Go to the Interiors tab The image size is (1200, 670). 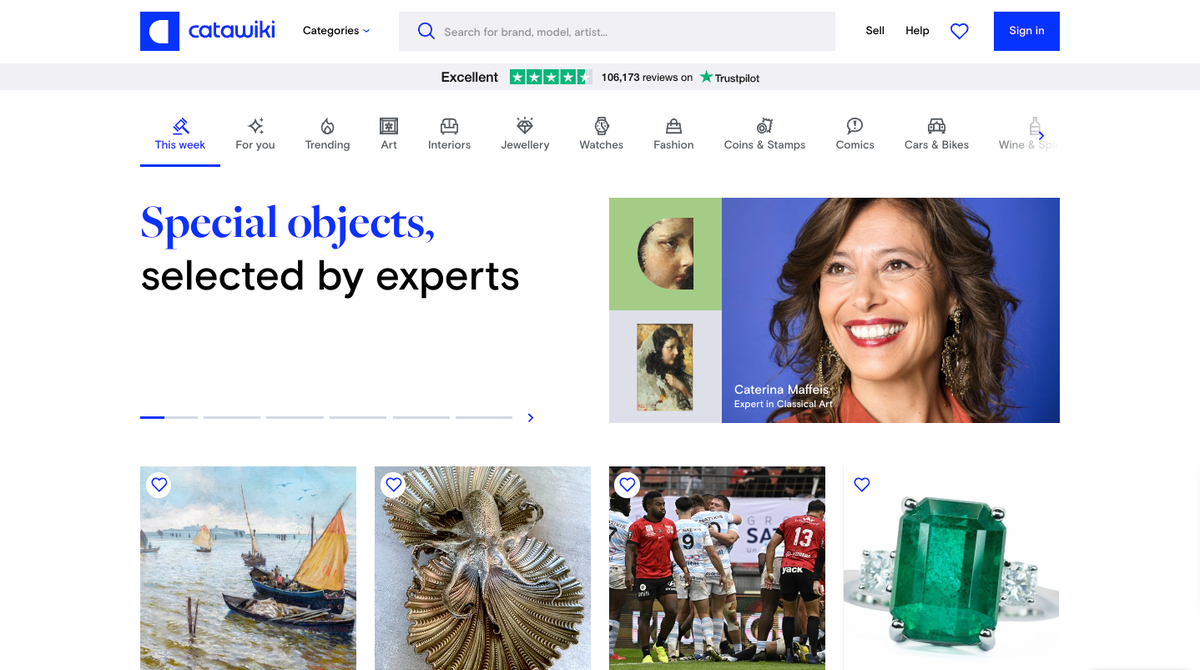tap(449, 136)
